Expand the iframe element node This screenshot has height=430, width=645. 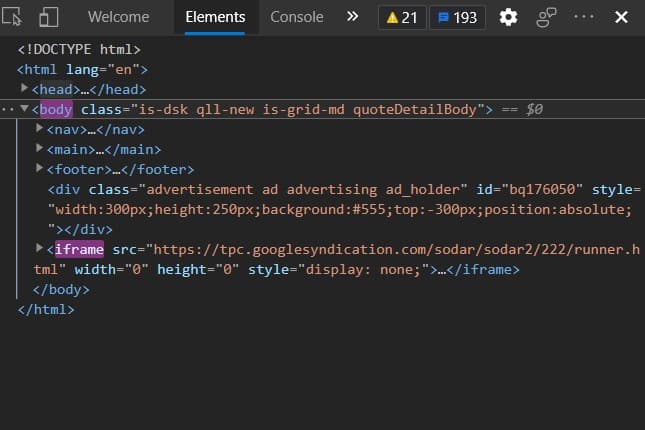[x=39, y=249]
